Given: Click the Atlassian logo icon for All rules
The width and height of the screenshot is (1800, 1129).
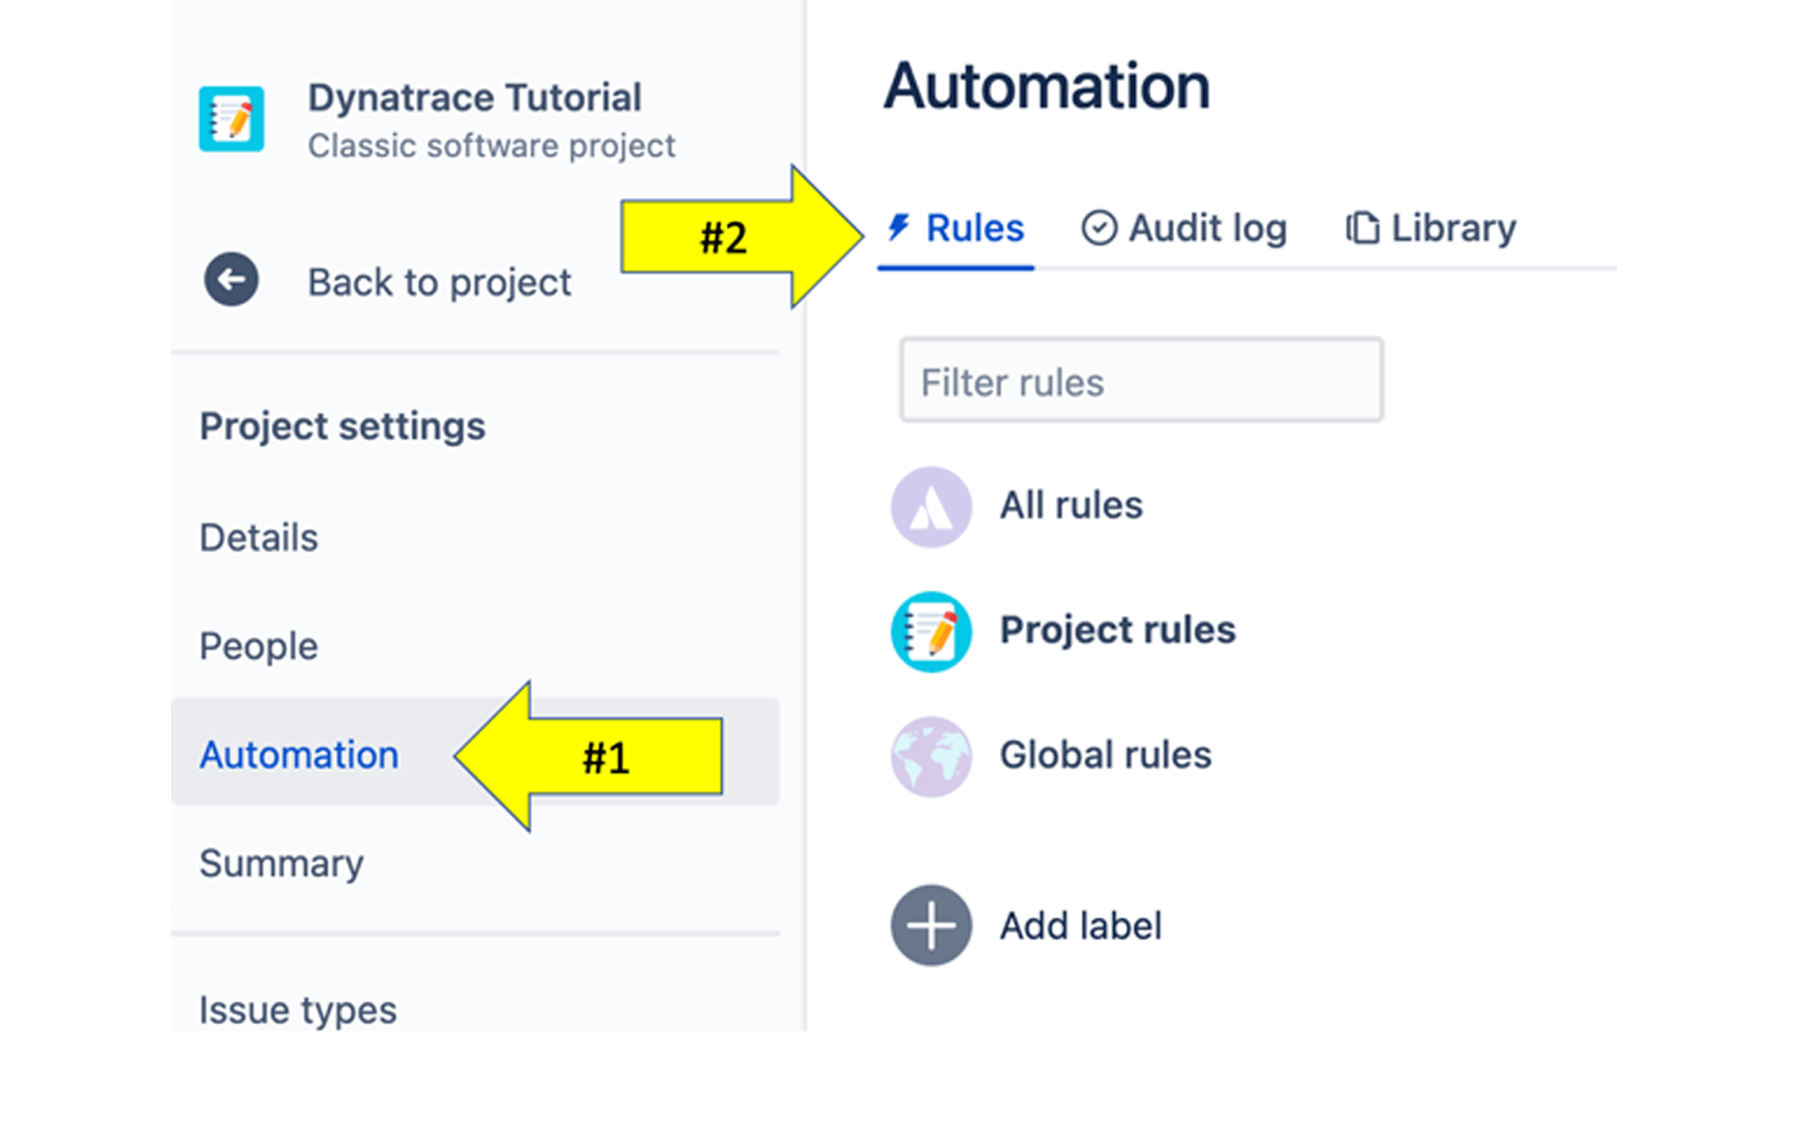Looking at the screenshot, I should point(930,506).
